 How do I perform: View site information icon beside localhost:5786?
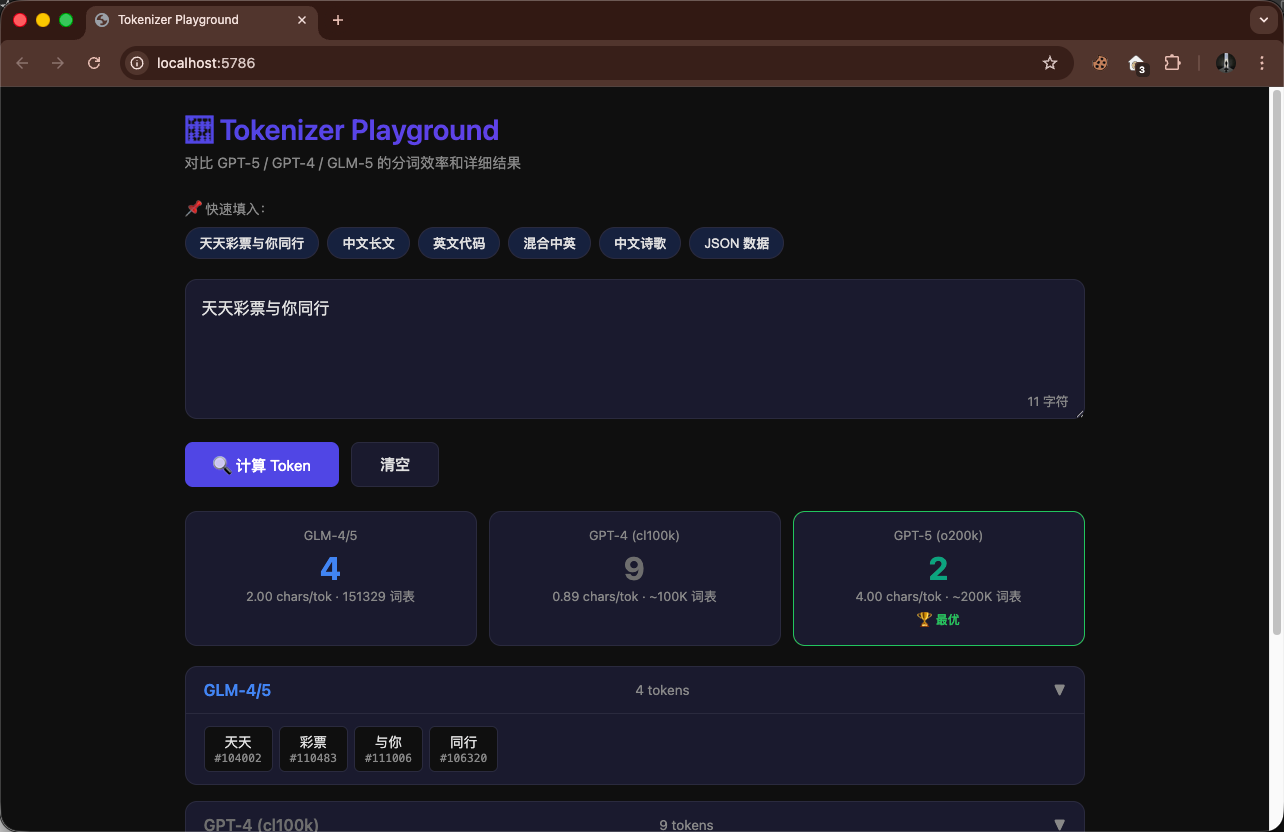coord(138,63)
